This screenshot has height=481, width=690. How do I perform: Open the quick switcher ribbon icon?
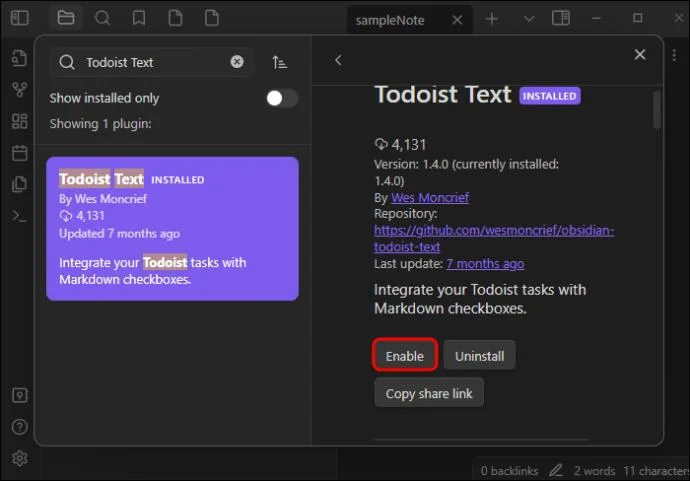(x=19, y=59)
